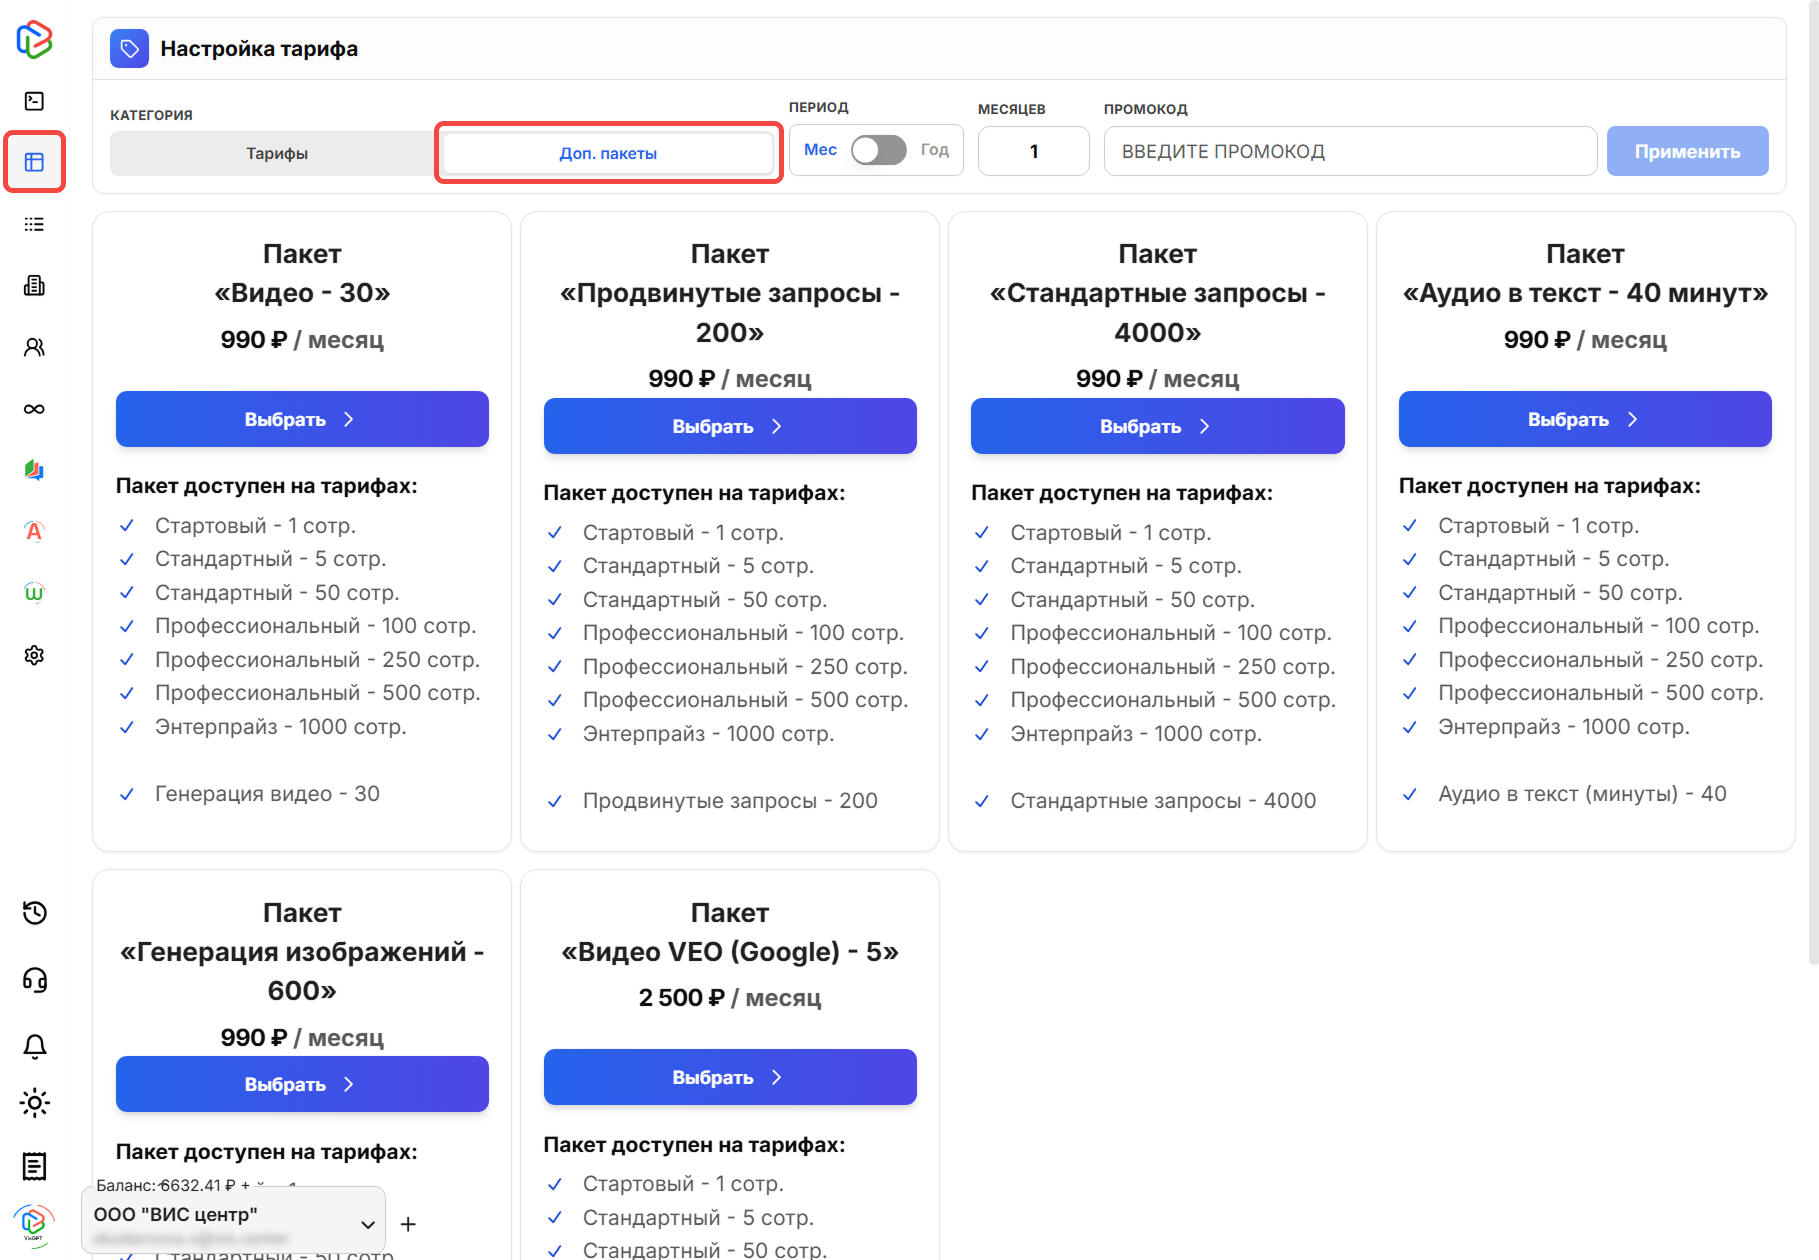Viewport: 1819px width, 1260px height.
Task: Open the terminal console icon in sidebar
Action: [34, 101]
